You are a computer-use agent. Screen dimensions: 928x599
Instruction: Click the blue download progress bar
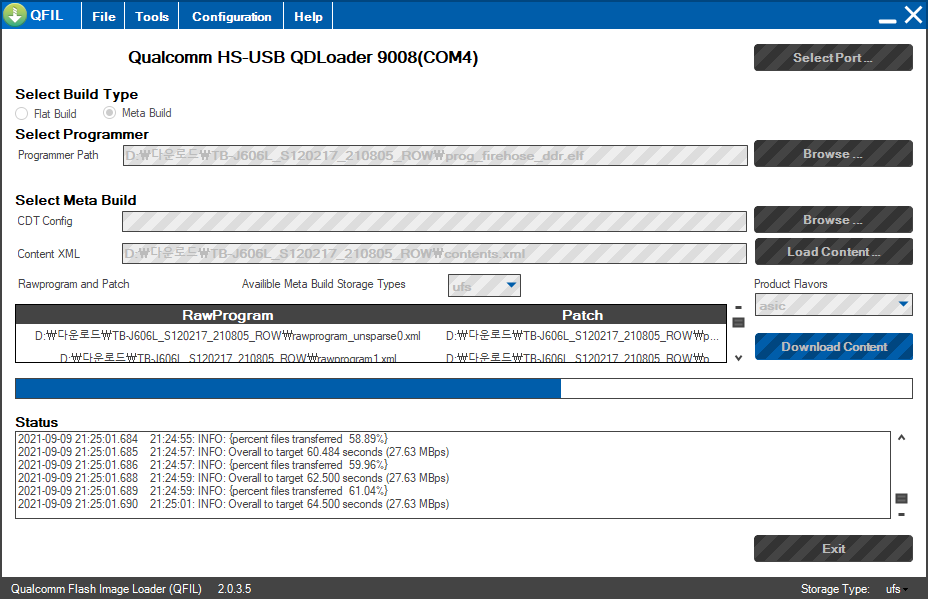[463, 388]
